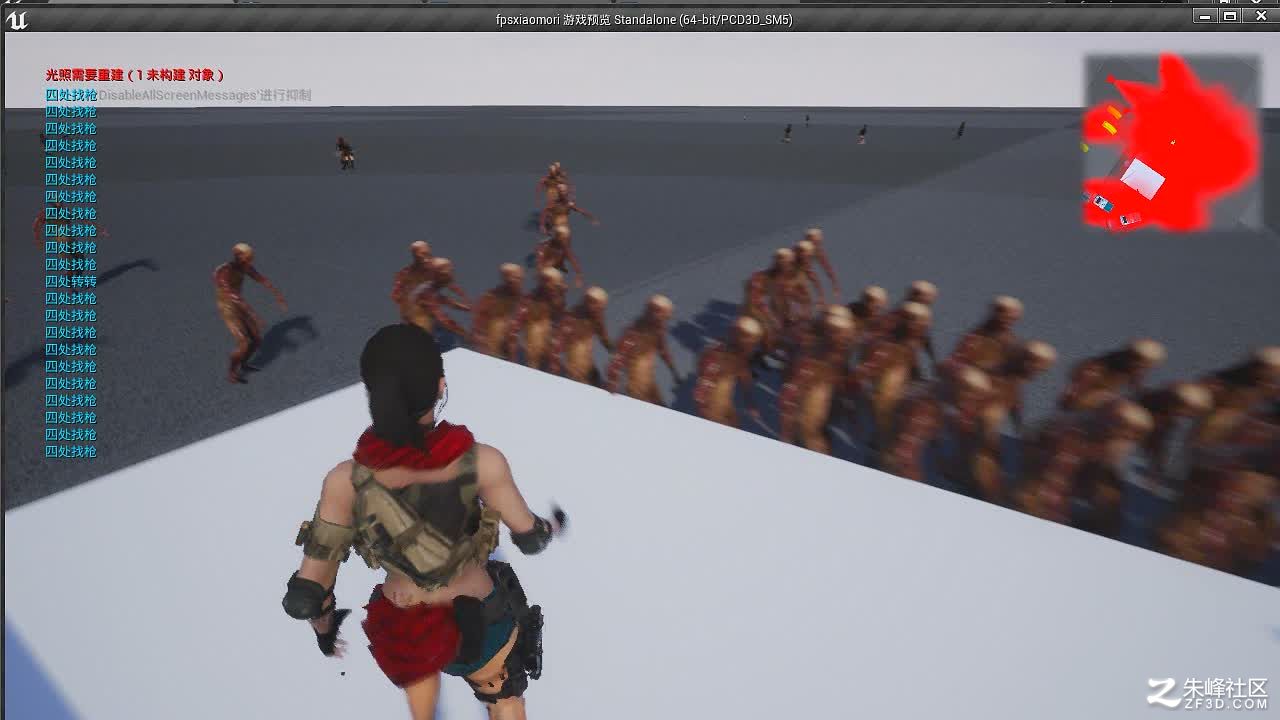Click the 'DisableAllScreenMessages' hint text

click(205, 95)
